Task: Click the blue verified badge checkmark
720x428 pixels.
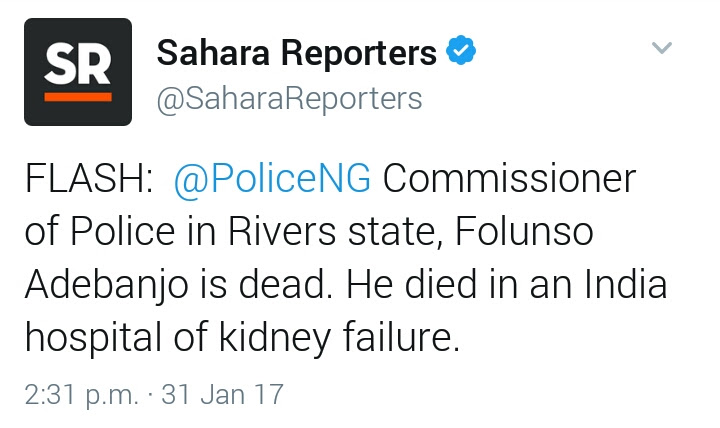Action: [461, 50]
